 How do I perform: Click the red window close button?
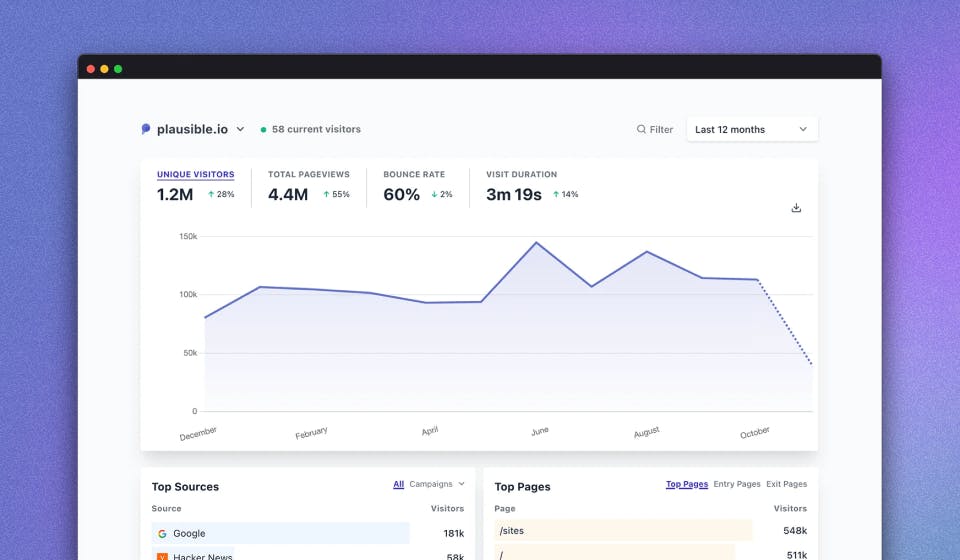coord(91,69)
